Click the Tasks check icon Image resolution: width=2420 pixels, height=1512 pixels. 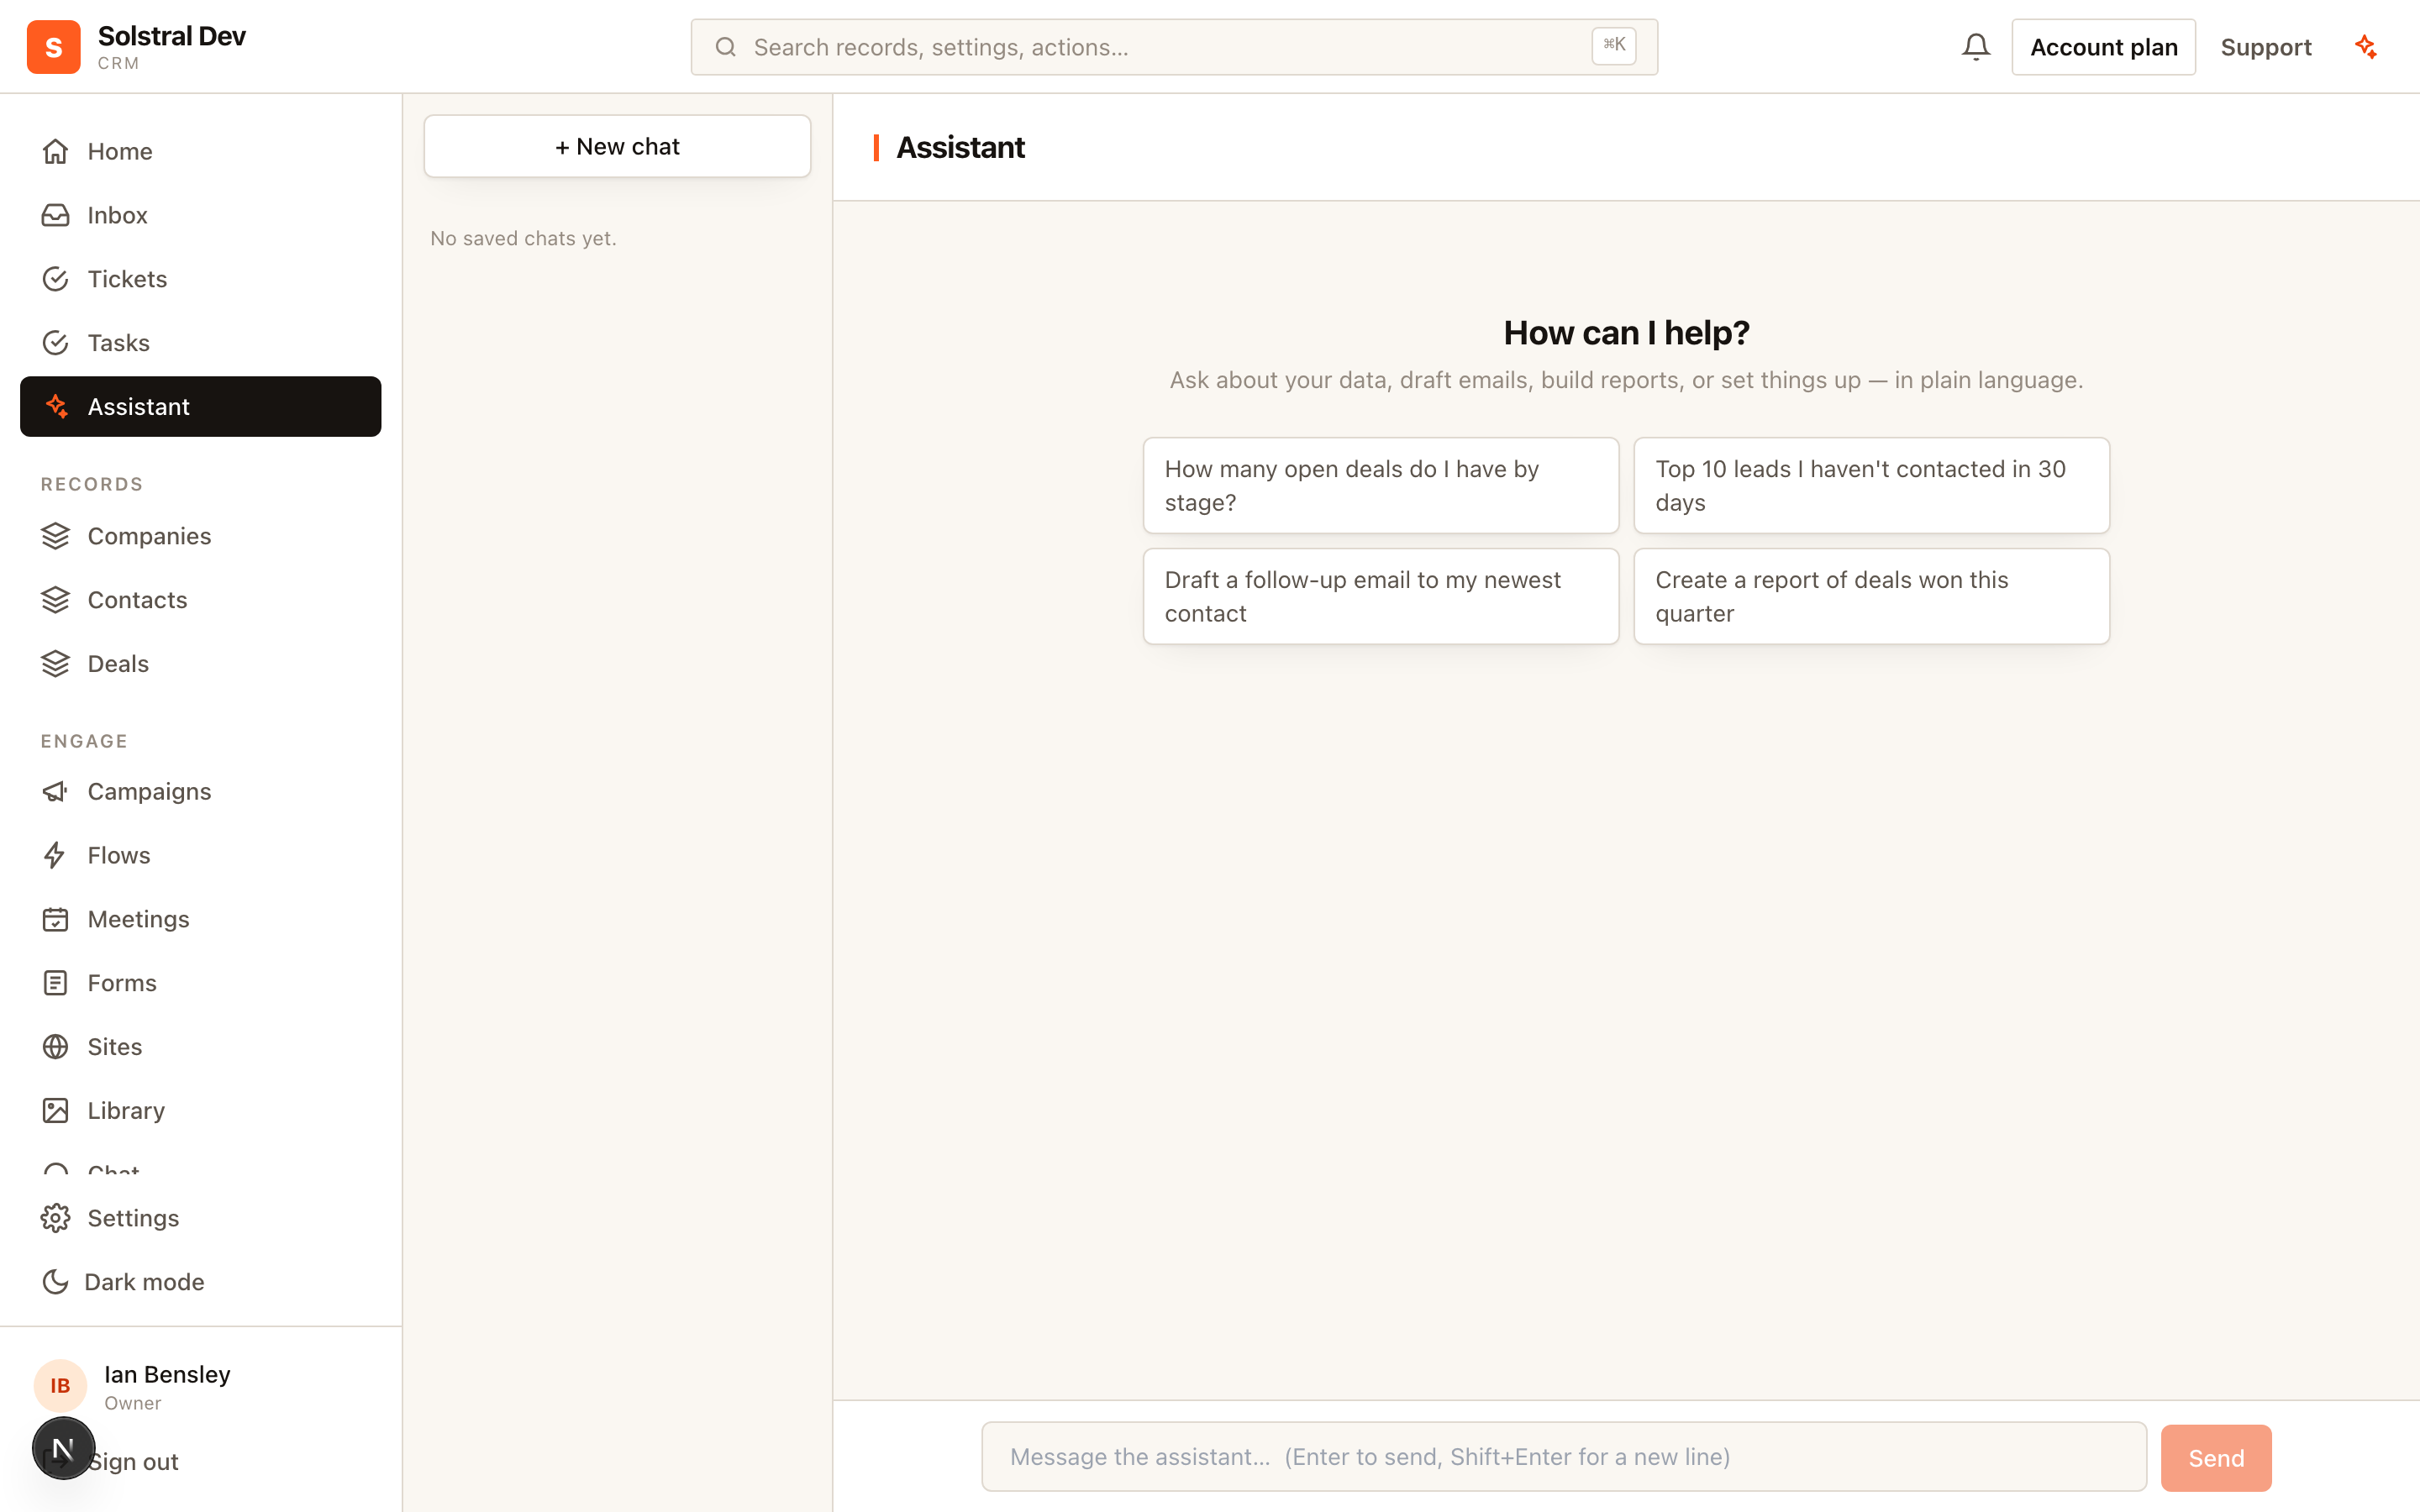(x=56, y=343)
